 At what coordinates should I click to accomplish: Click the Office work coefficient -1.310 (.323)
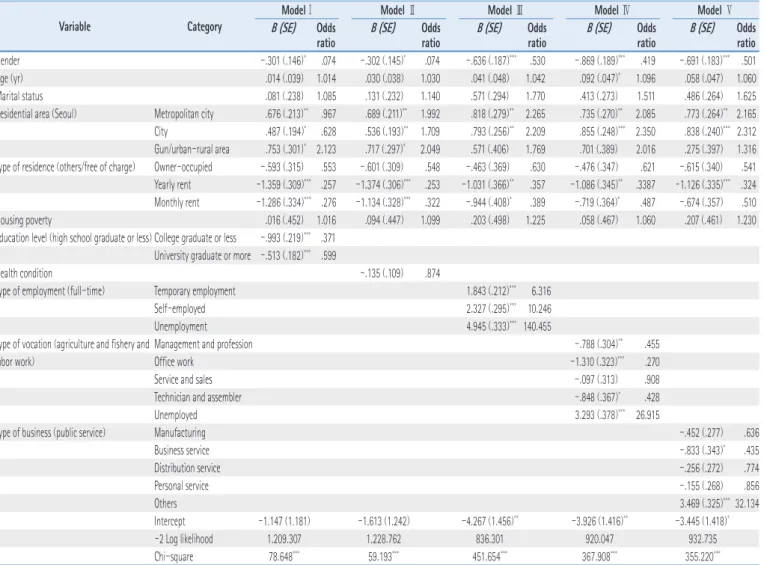click(x=597, y=362)
